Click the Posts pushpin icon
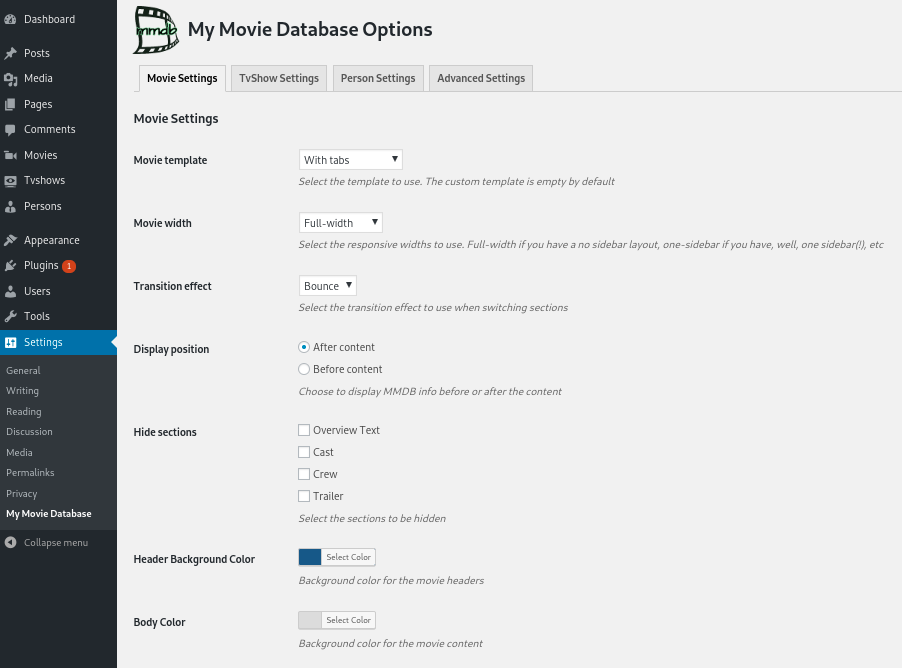The image size is (902, 668). tap(10, 53)
